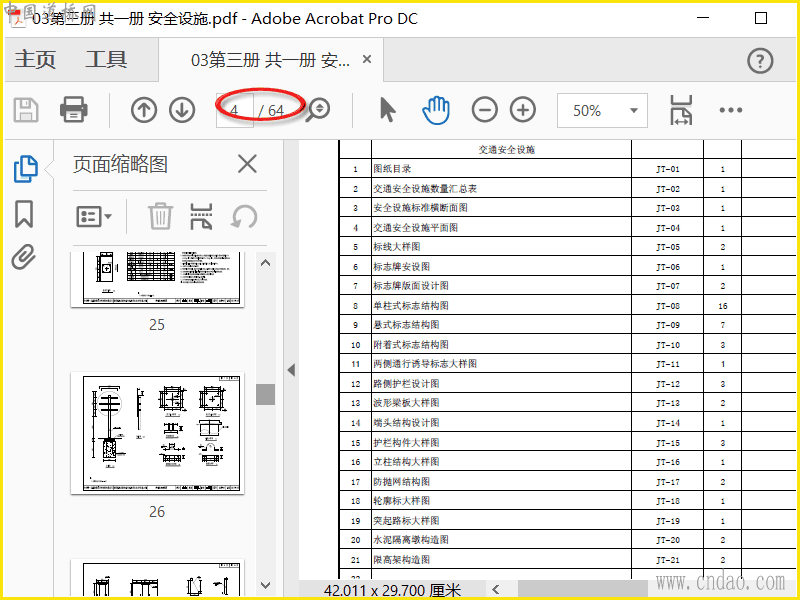Activate the Hand pan tool
800x600 pixels.
[436, 110]
